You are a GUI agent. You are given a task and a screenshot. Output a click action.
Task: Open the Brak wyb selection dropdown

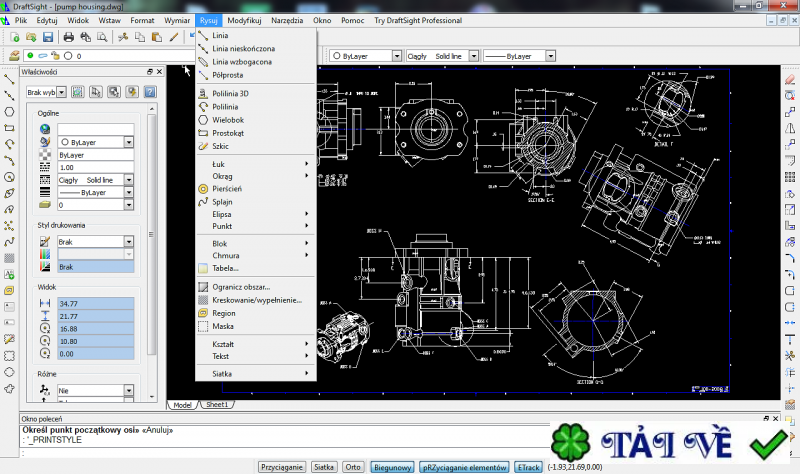62,92
